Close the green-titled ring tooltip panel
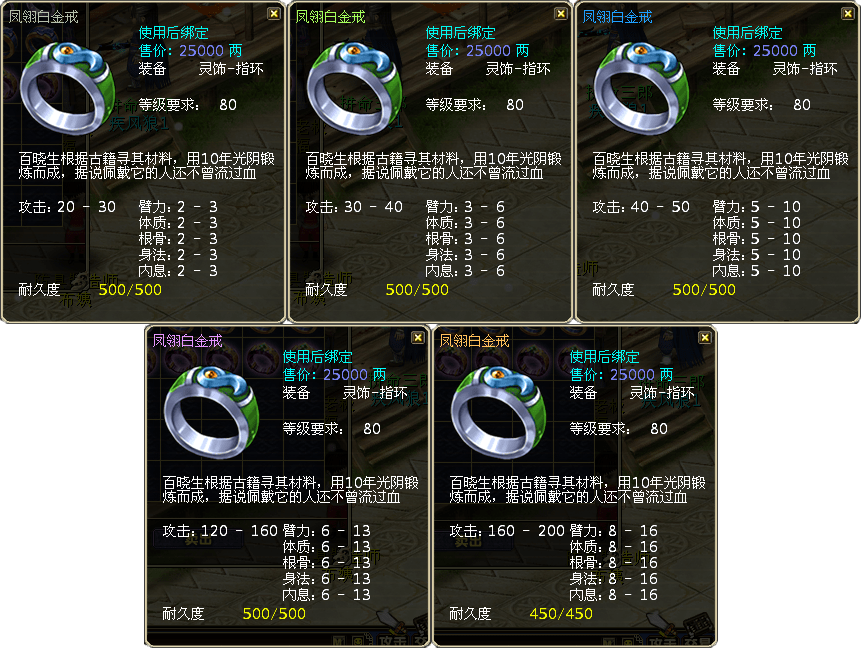The width and height of the screenshot is (861, 648). (x=560, y=14)
